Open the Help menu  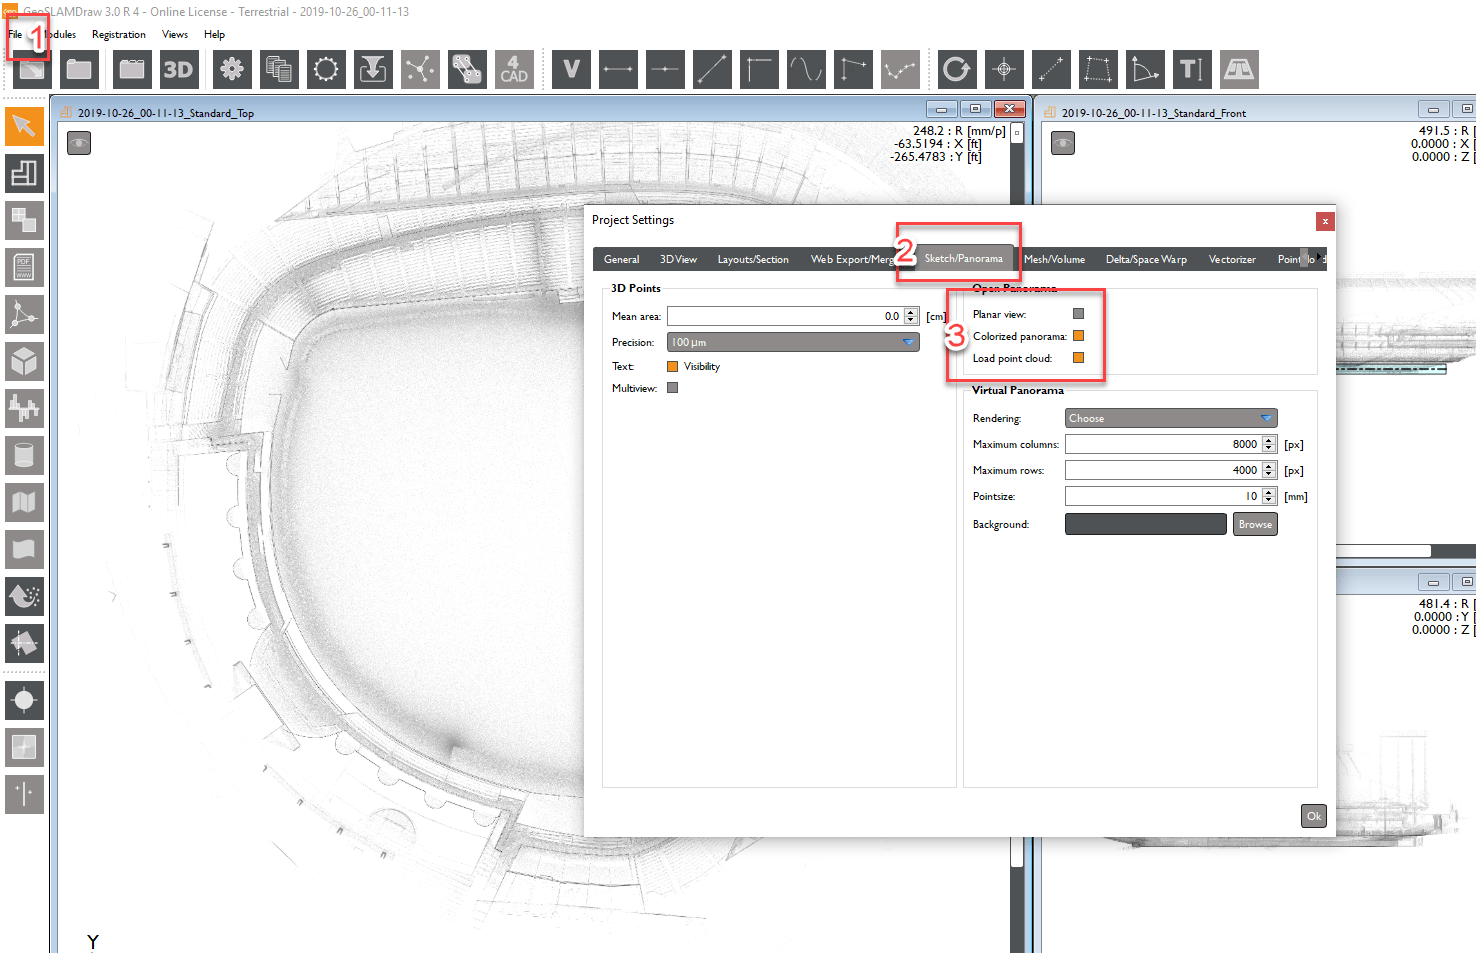[x=214, y=34]
